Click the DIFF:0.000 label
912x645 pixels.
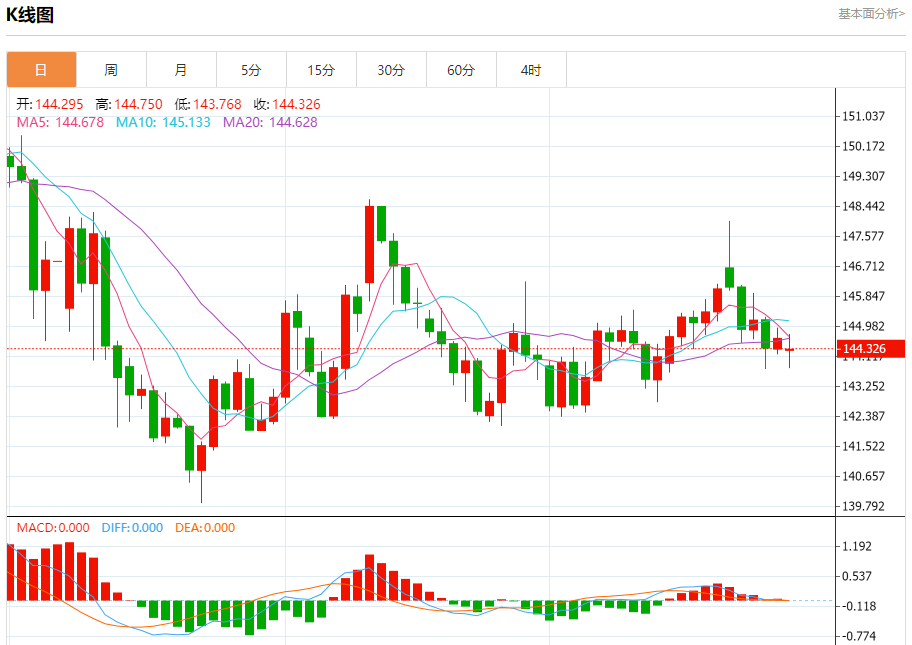[x=132, y=528]
